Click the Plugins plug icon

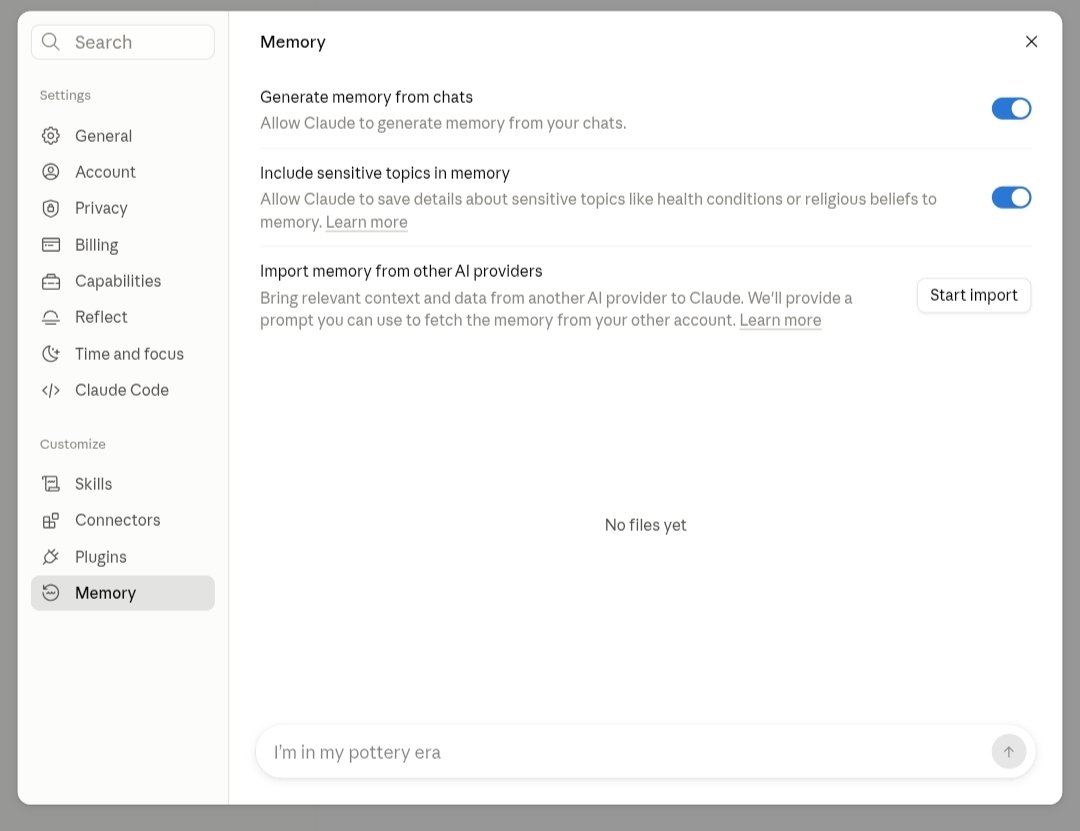click(x=50, y=556)
